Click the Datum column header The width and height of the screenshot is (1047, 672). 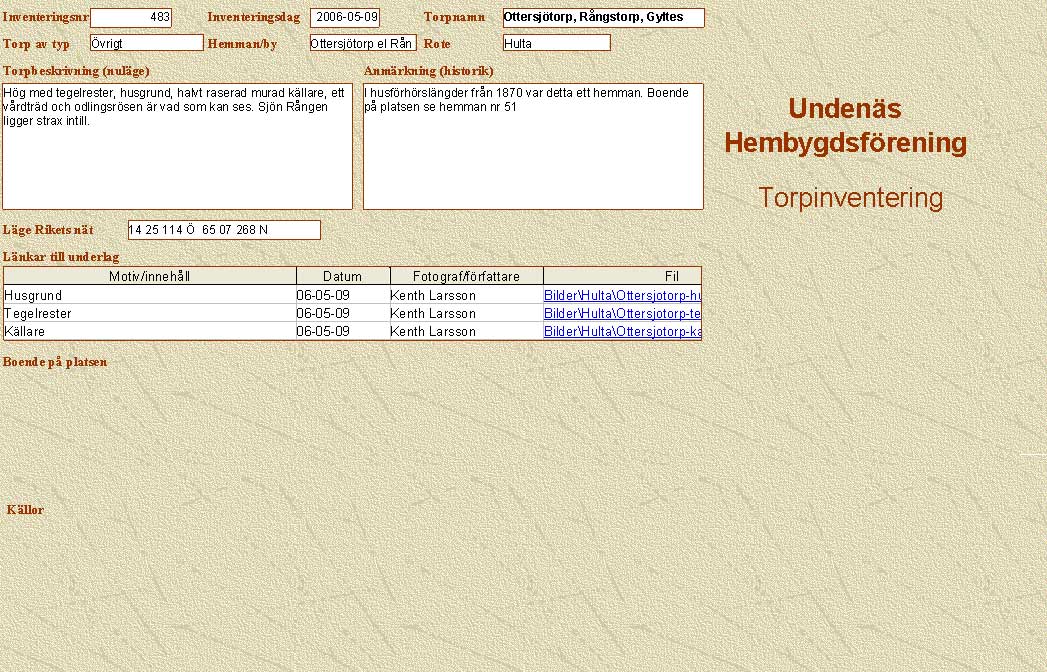pyautogui.click(x=342, y=276)
